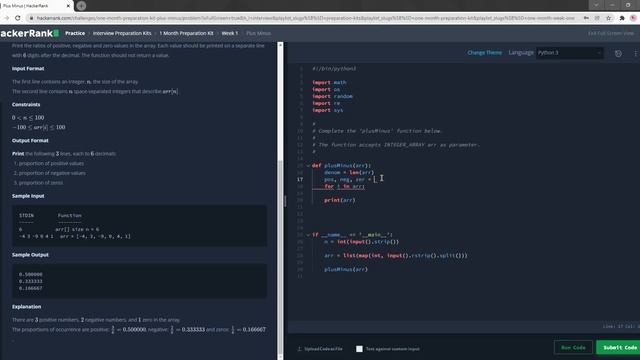Open a new browser tab with the plus icon
Viewport: 640px width, 360px height.
(x=81, y=6)
